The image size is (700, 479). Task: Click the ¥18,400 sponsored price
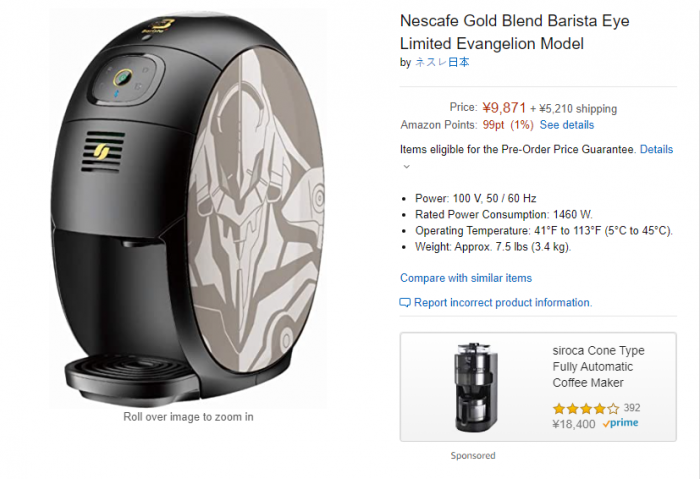(x=574, y=424)
